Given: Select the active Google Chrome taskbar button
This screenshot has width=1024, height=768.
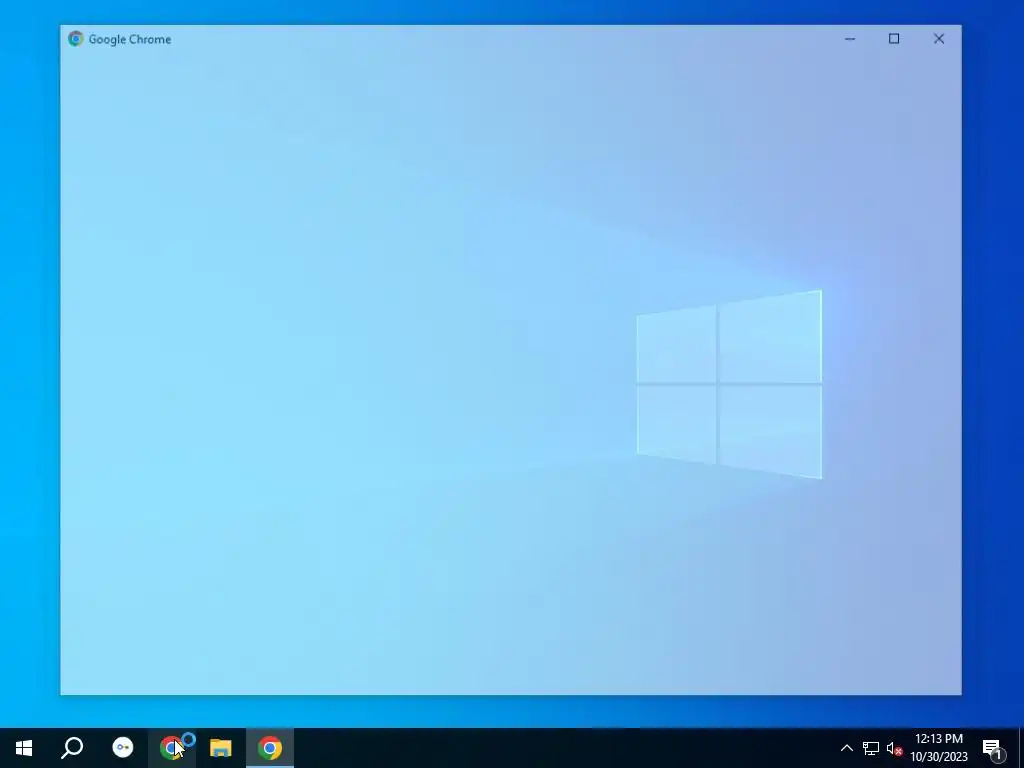Looking at the screenshot, I should coord(270,748).
